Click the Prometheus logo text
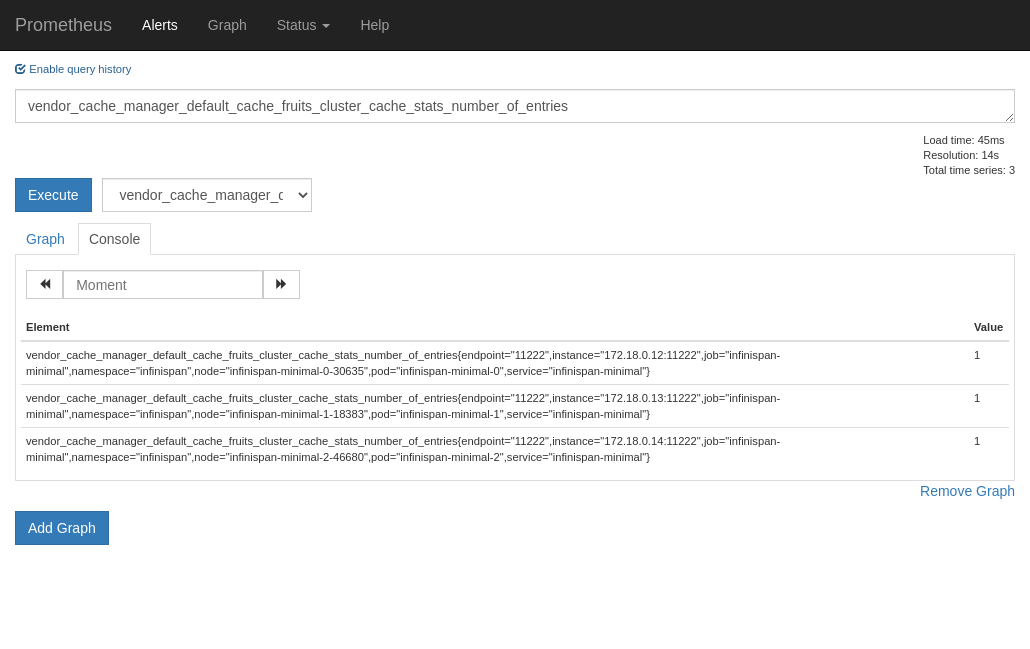 63,25
